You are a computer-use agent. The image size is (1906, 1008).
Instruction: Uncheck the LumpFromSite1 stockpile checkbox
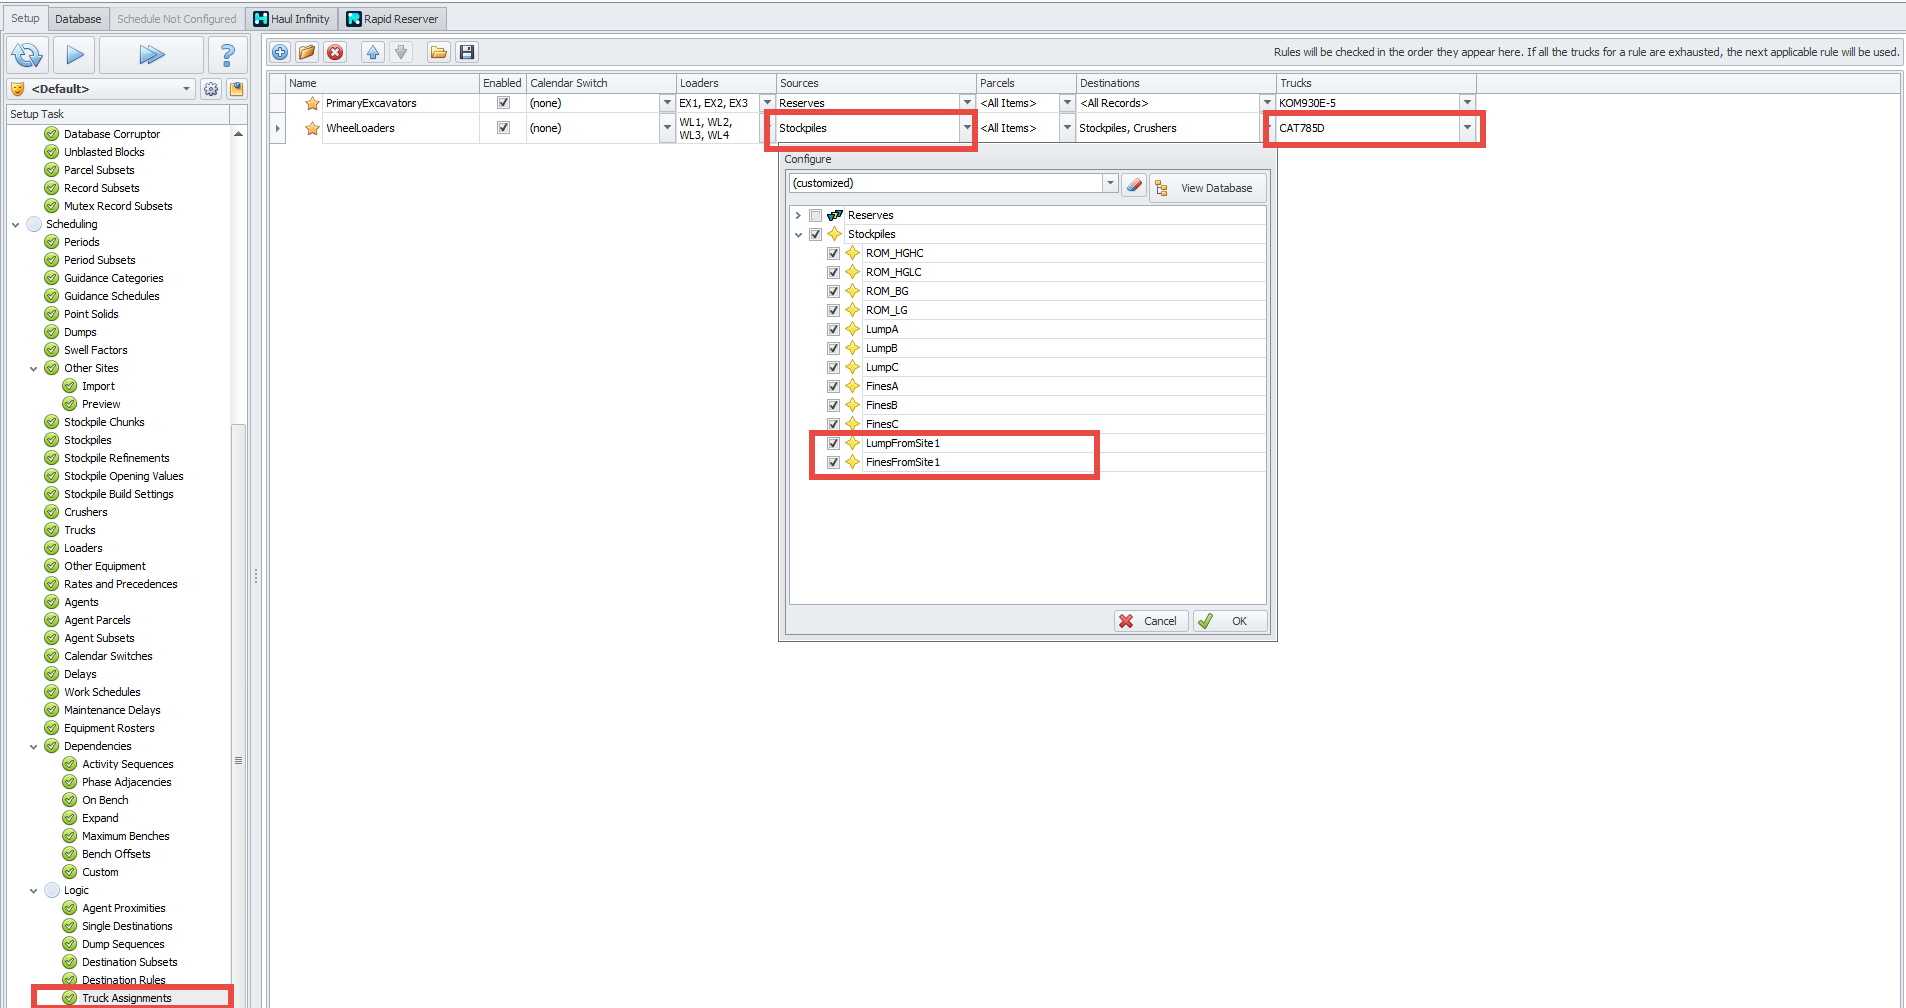click(833, 443)
